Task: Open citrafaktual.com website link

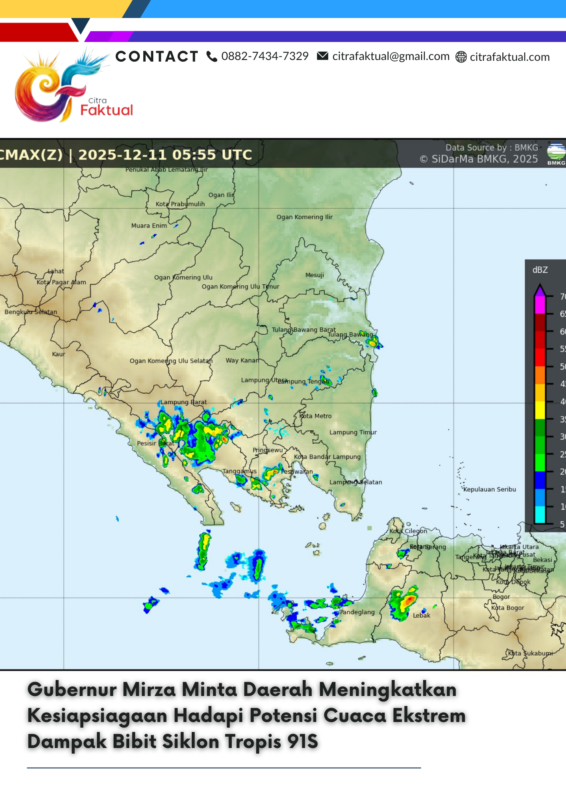Action: click(x=510, y=57)
